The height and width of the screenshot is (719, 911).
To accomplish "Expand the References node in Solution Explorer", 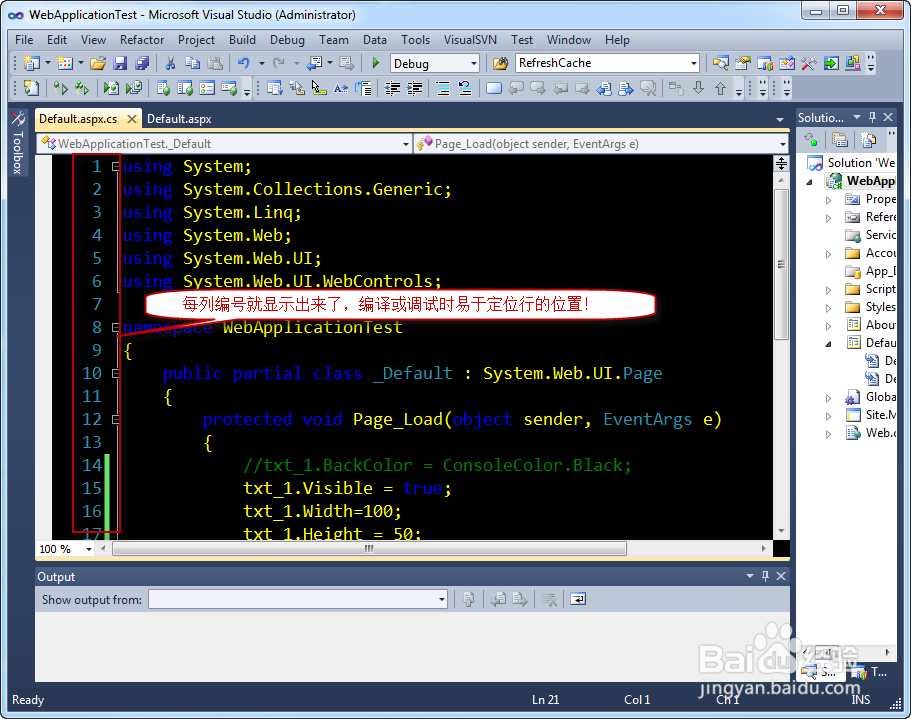I will click(x=828, y=218).
